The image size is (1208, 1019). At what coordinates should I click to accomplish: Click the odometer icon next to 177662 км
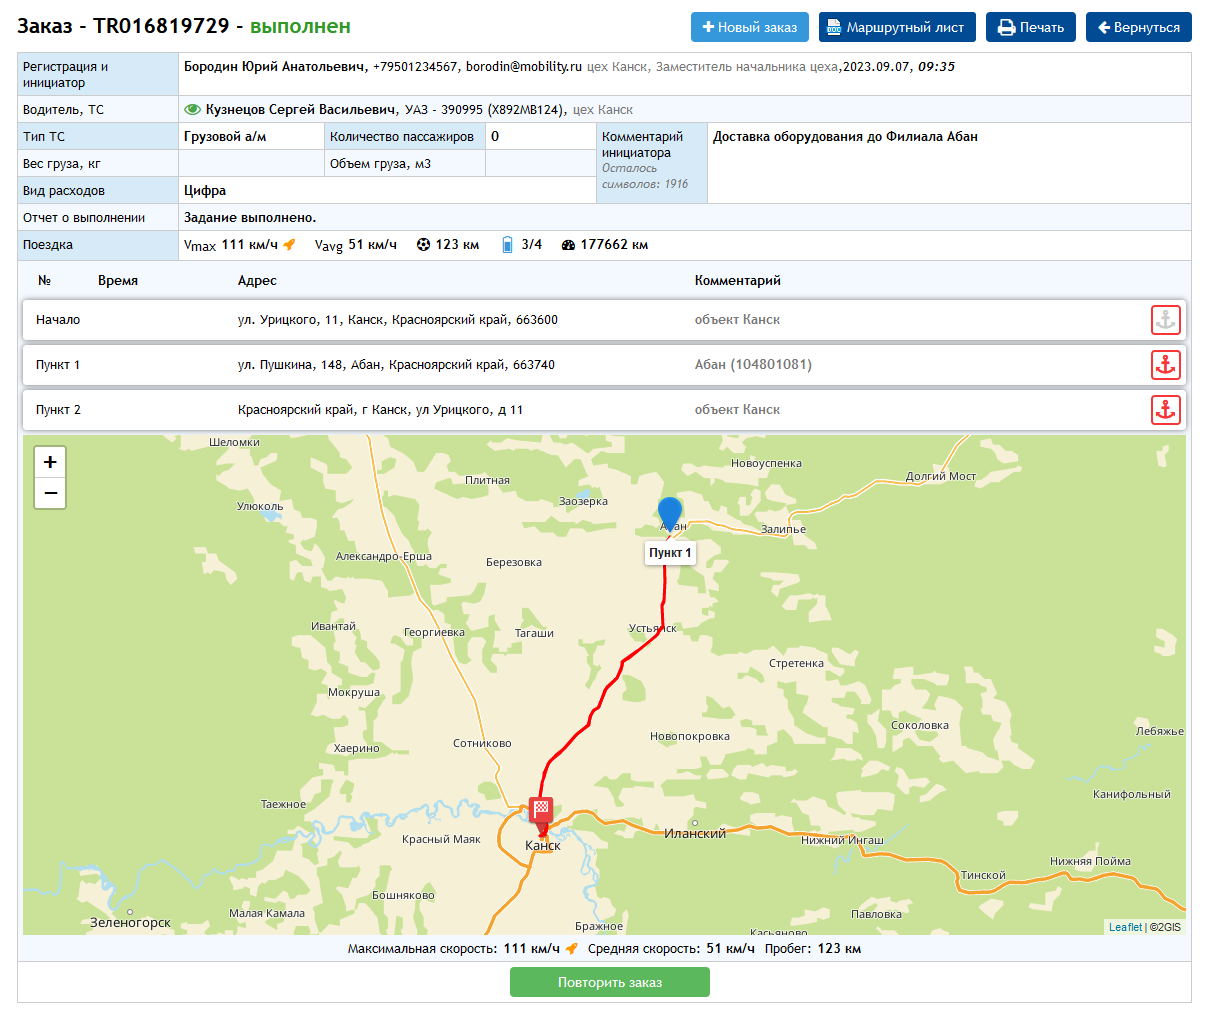[568, 245]
